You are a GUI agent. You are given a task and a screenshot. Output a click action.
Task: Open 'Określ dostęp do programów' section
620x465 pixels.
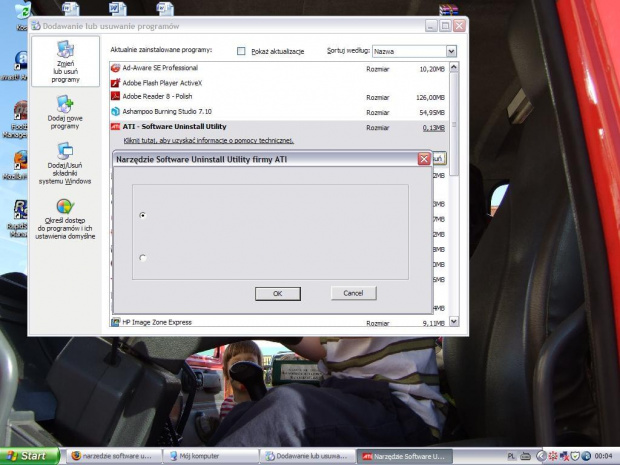click(65, 219)
